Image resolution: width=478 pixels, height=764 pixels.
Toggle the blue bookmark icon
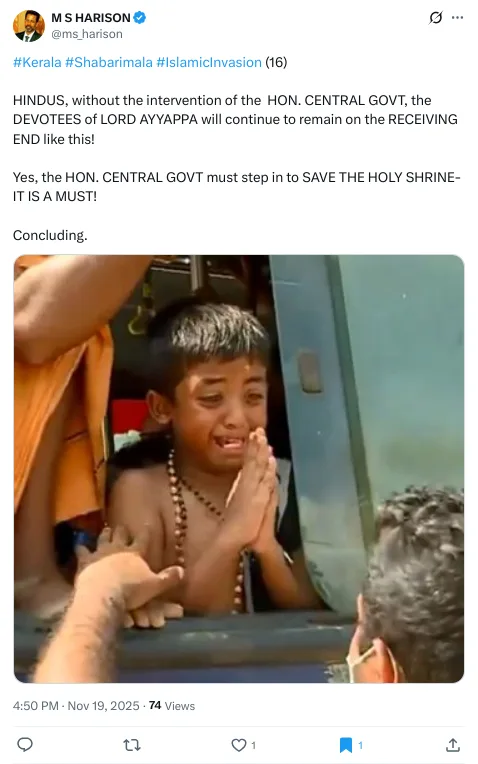pyautogui.click(x=345, y=745)
